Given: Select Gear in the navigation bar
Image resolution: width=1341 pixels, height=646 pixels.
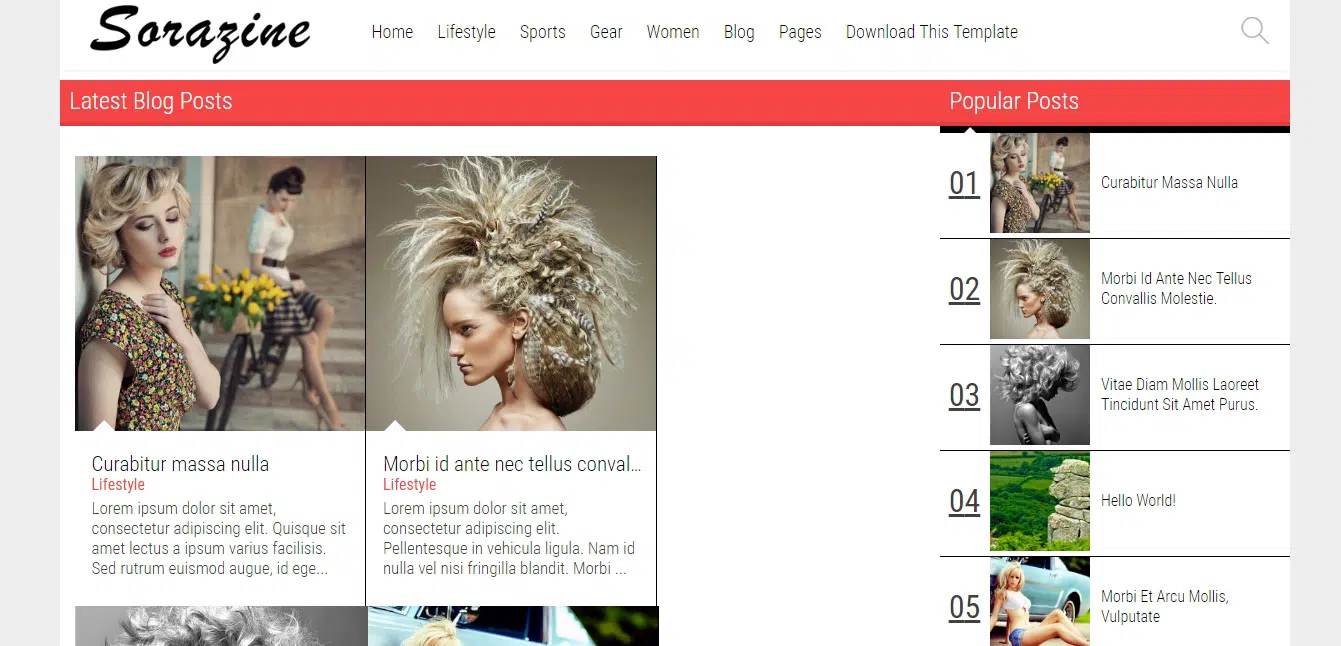Looking at the screenshot, I should (606, 32).
